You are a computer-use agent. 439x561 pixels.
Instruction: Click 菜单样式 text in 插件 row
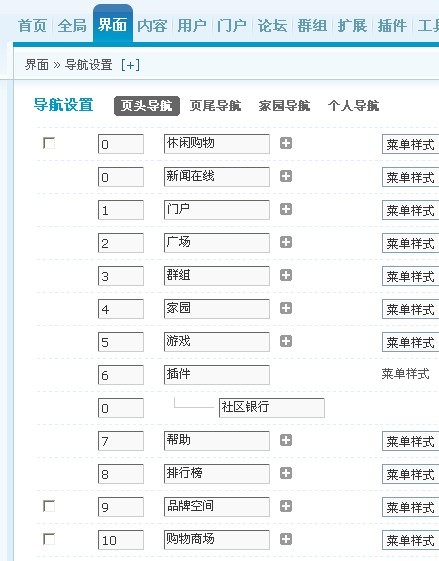coord(405,374)
